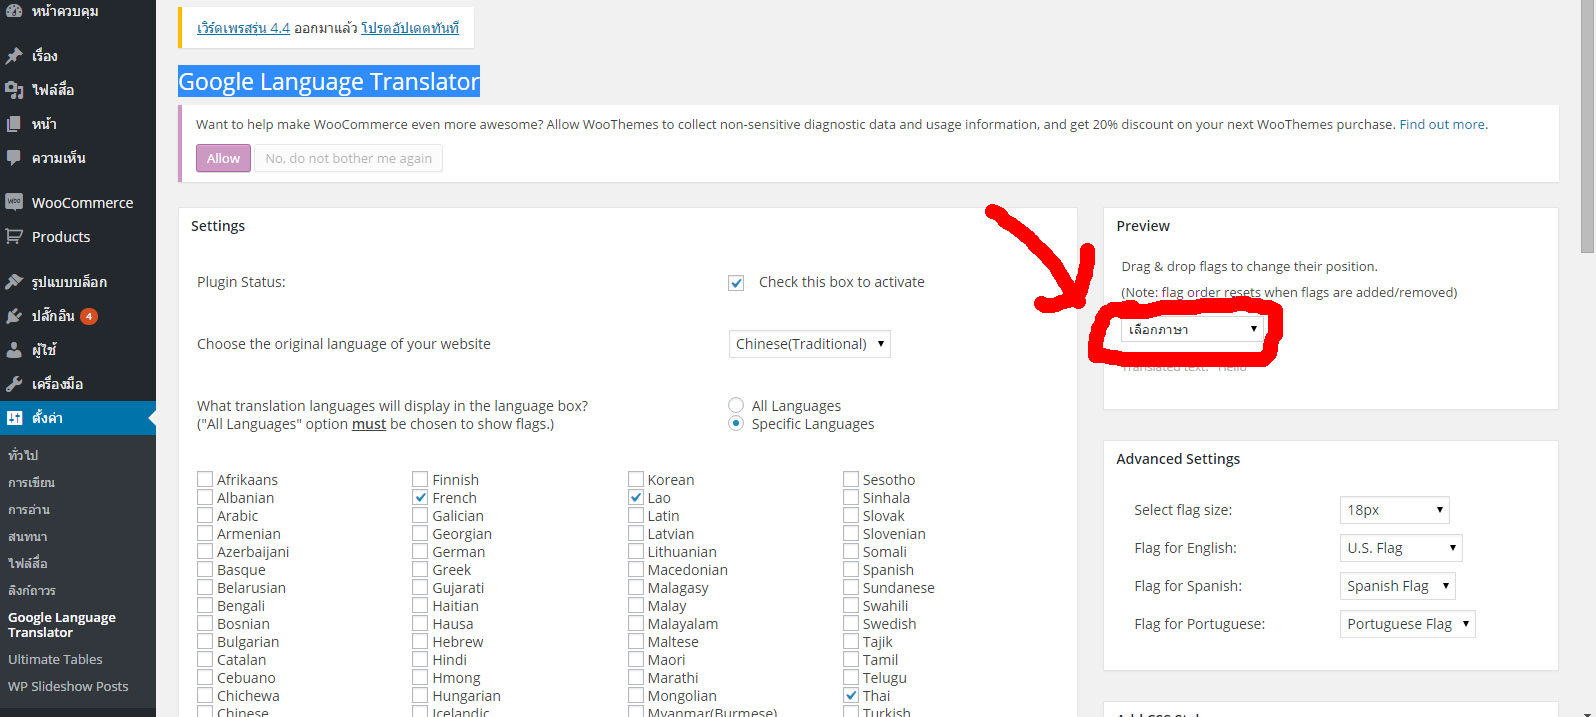Open the WordPress 4.4 version link

243,28
